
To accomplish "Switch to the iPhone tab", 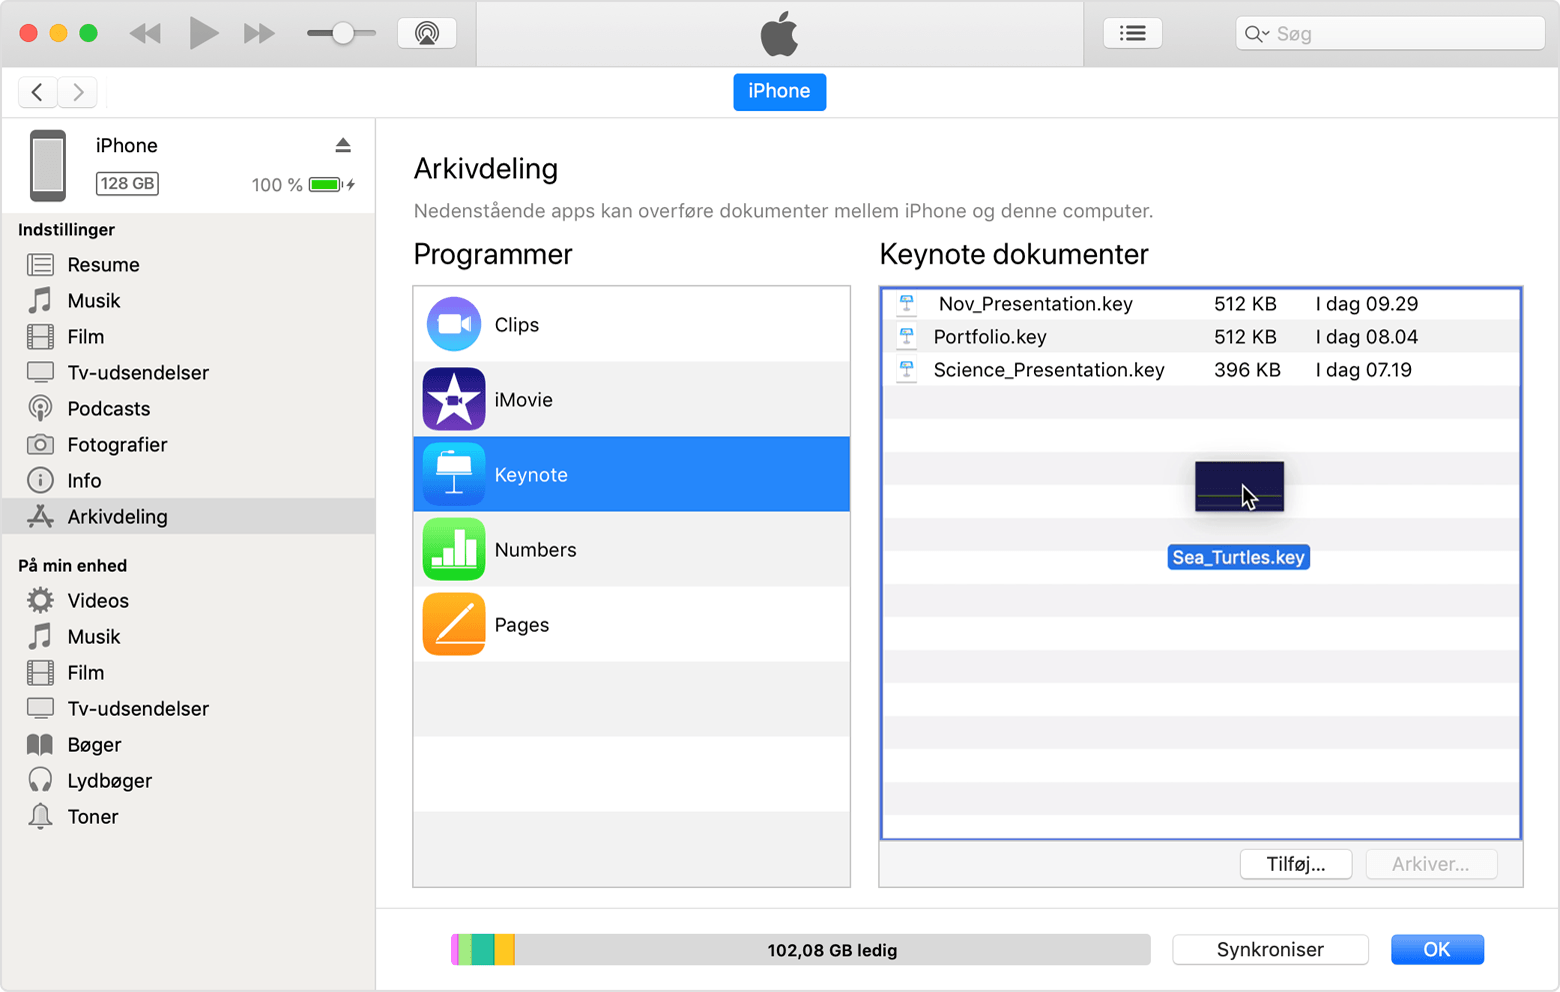I will point(779,91).
